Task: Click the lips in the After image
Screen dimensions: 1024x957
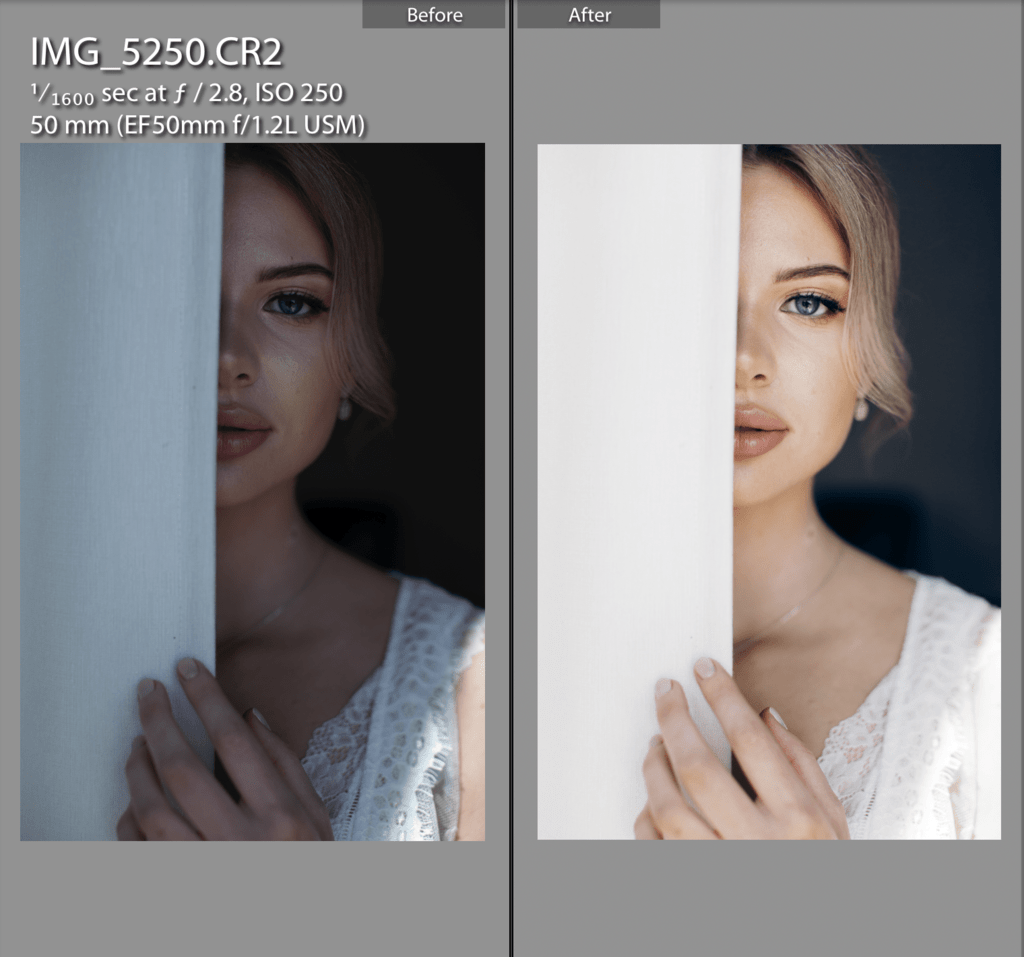Action: (759, 432)
